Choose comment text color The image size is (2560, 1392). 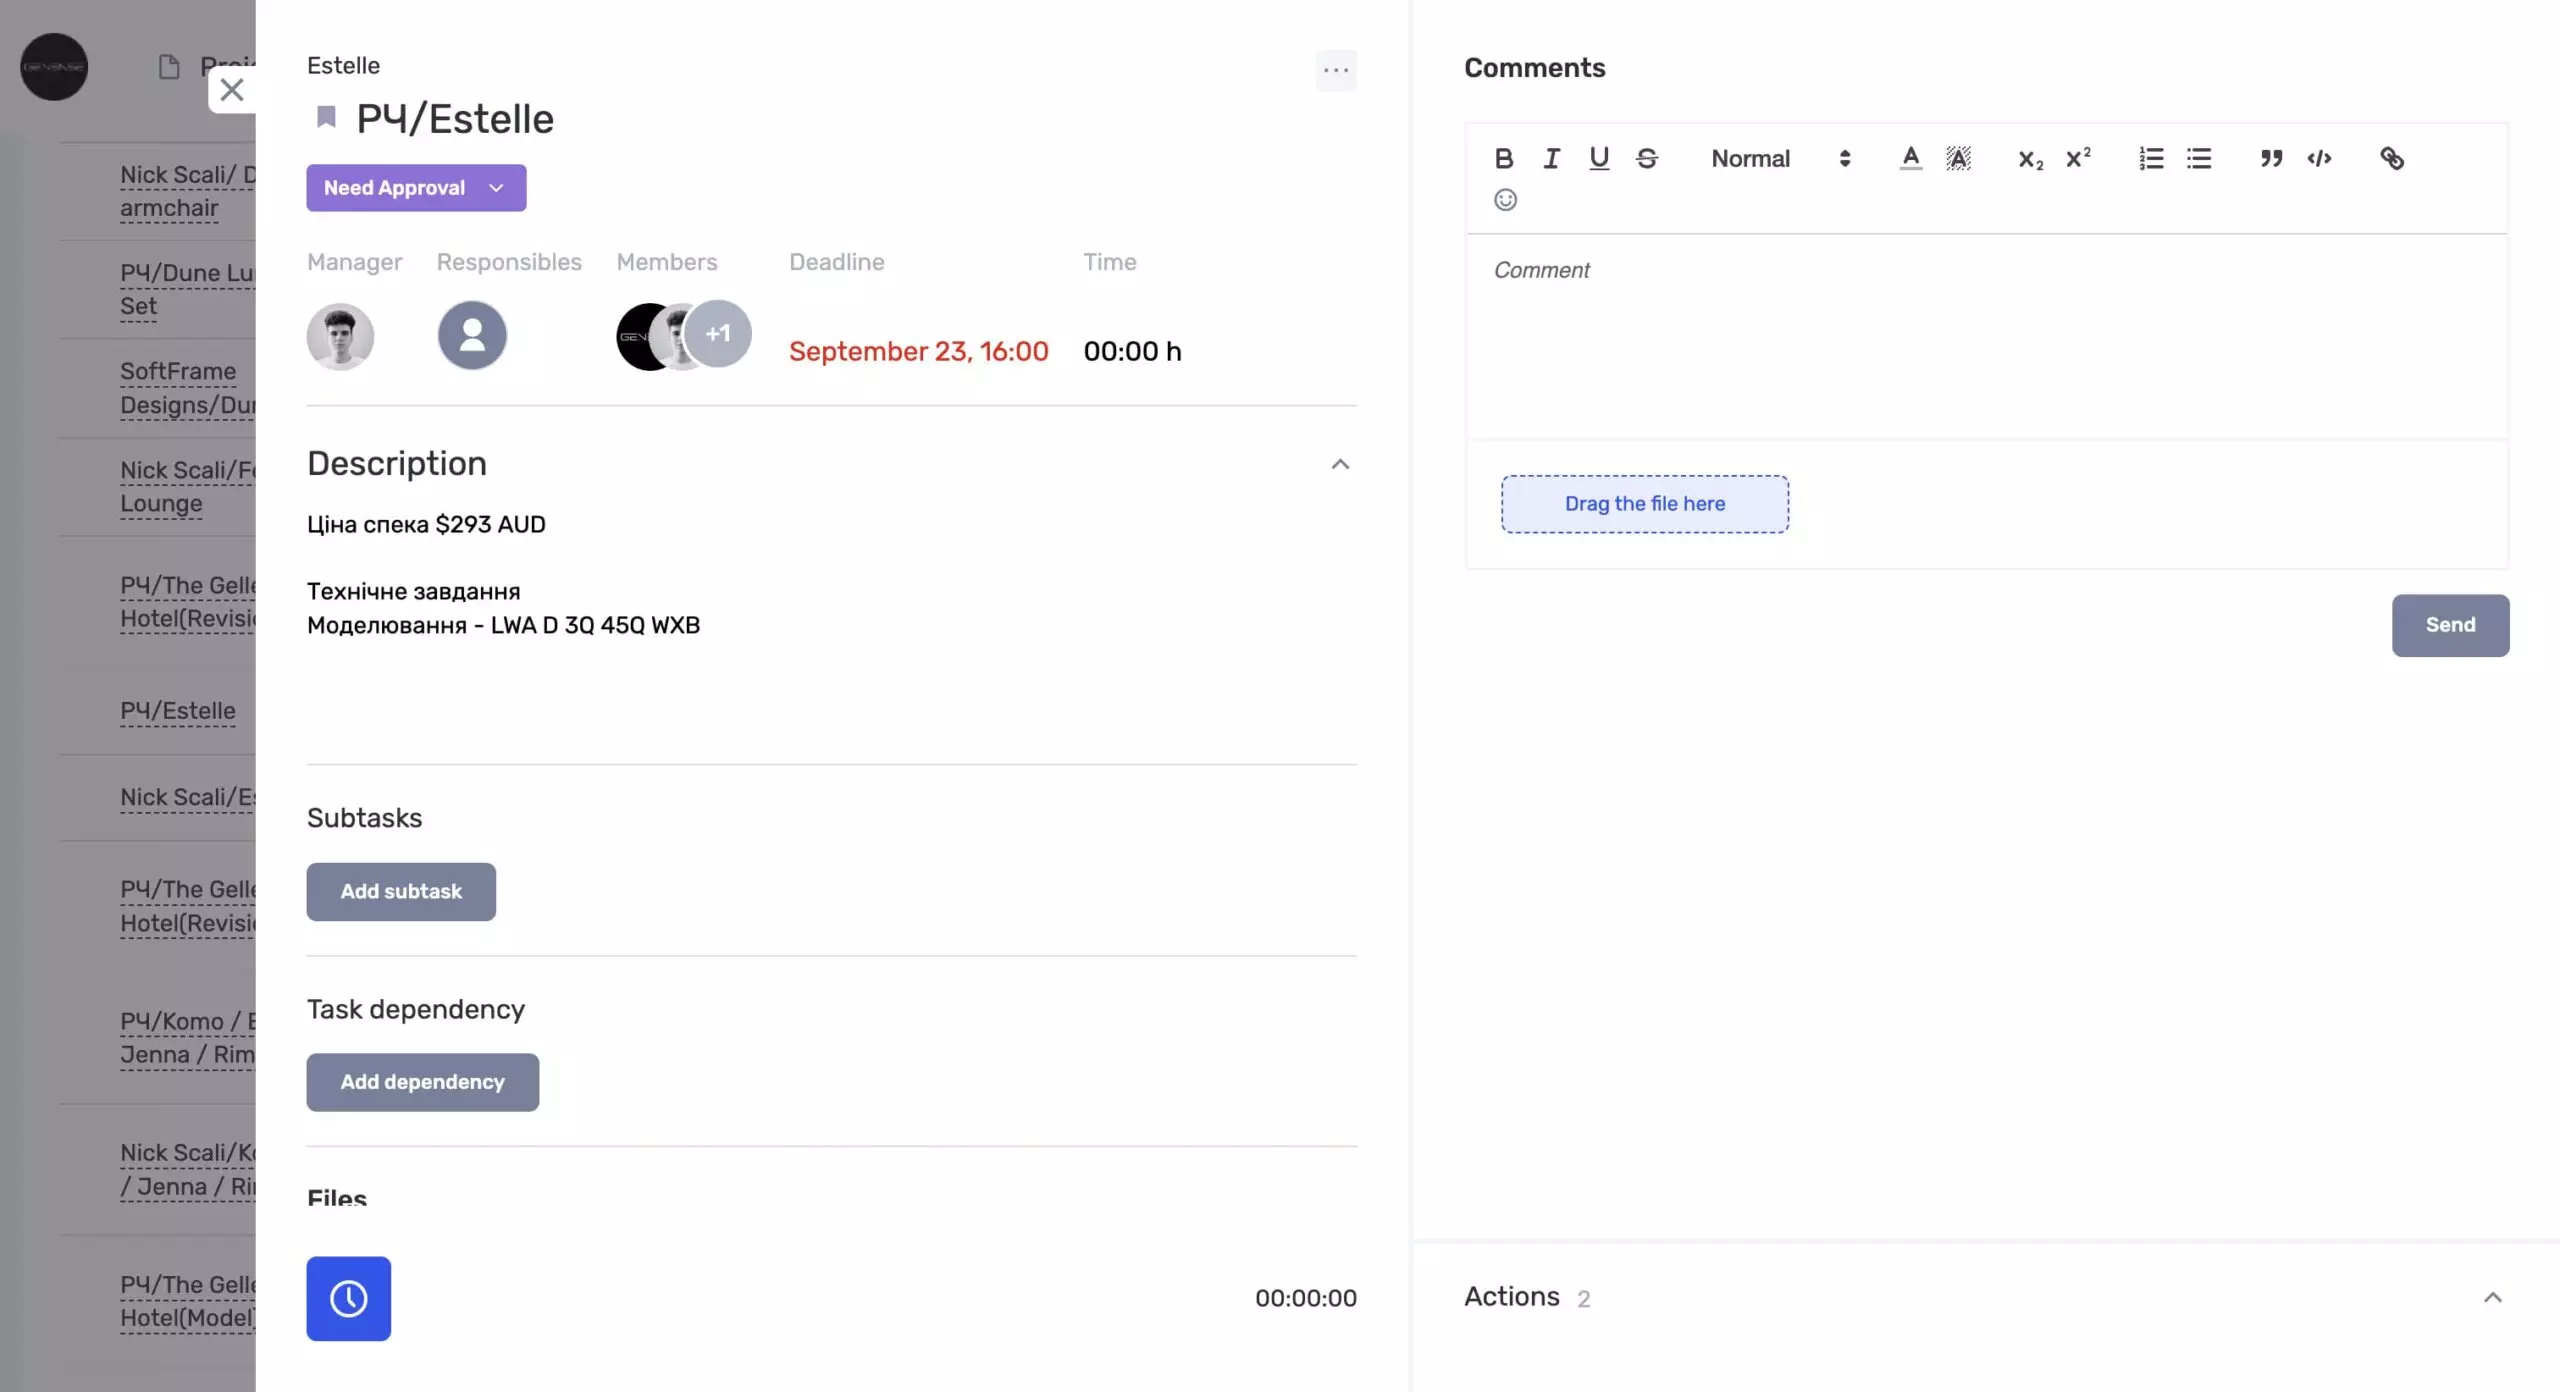[x=1910, y=158]
